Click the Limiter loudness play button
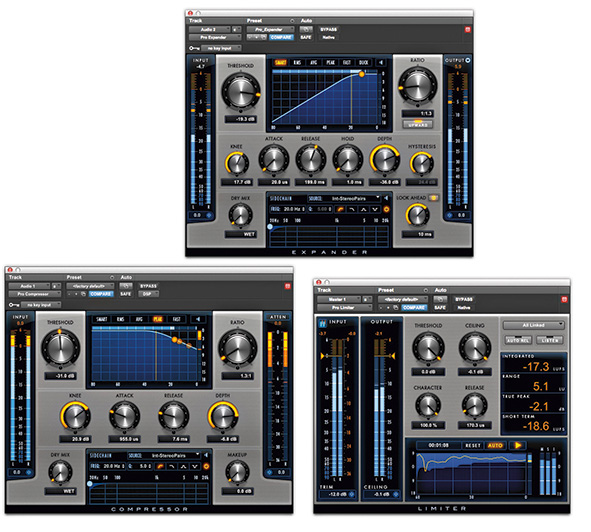Screen dimensions: 591x532 tap(518, 445)
